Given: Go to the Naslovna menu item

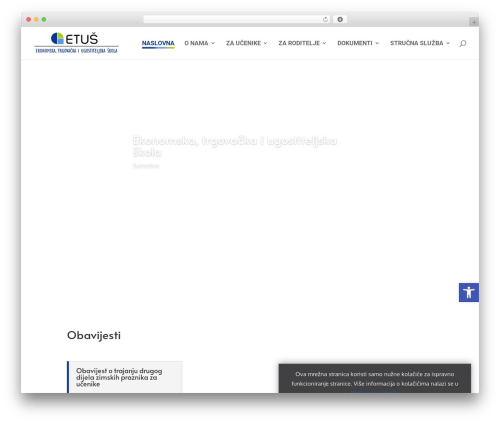Looking at the screenshot, I should (x=158, y=43).
